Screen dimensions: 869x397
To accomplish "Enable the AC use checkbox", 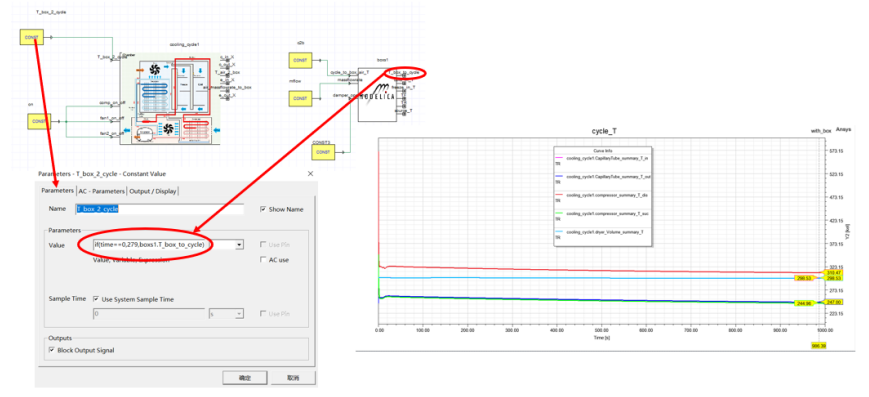I will pos(264,259).
